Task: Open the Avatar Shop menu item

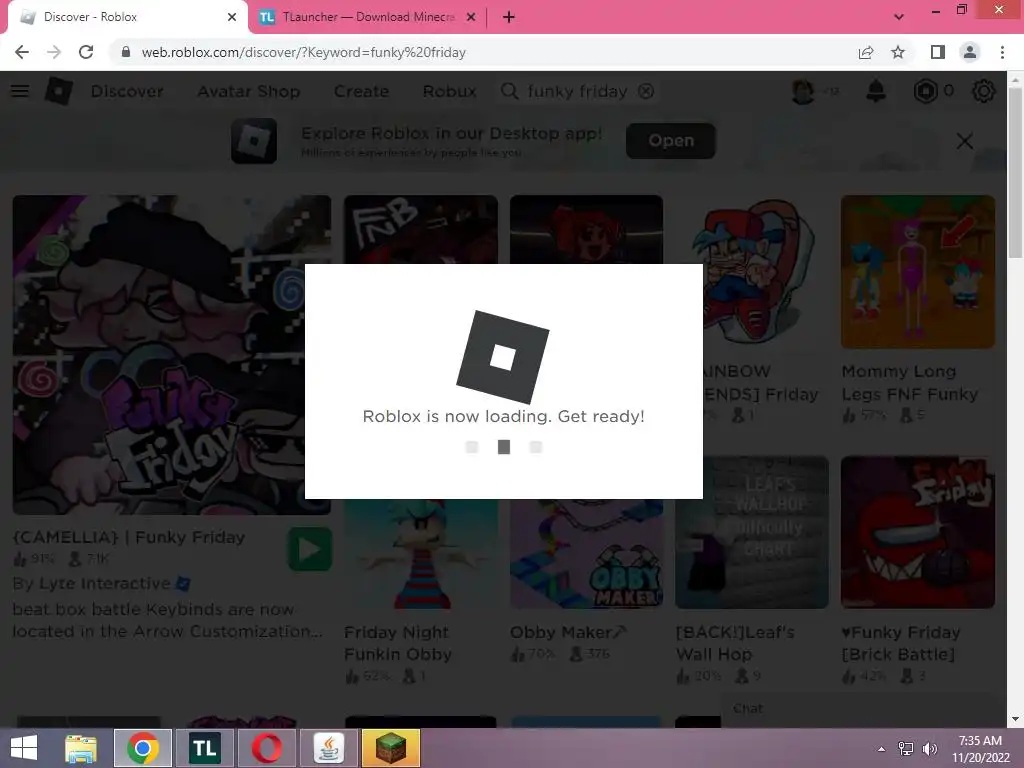Action: coord(249,91)
